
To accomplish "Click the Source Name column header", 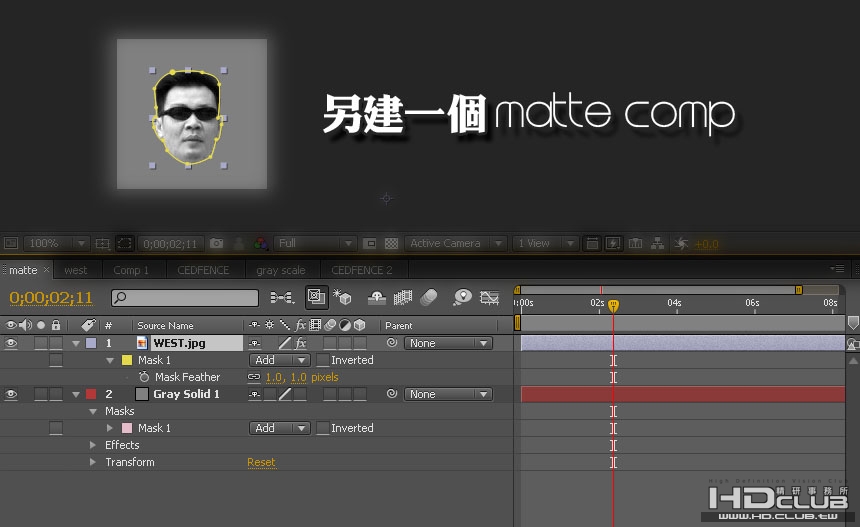I will (165, 325).
